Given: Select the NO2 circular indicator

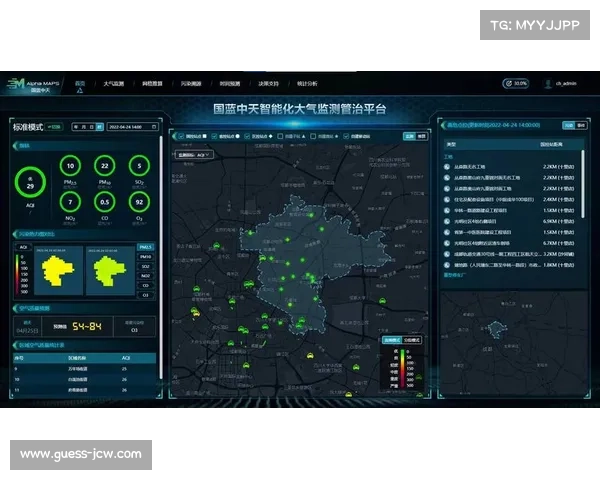Looking at the screenshot, I should (x=70, y=200).
